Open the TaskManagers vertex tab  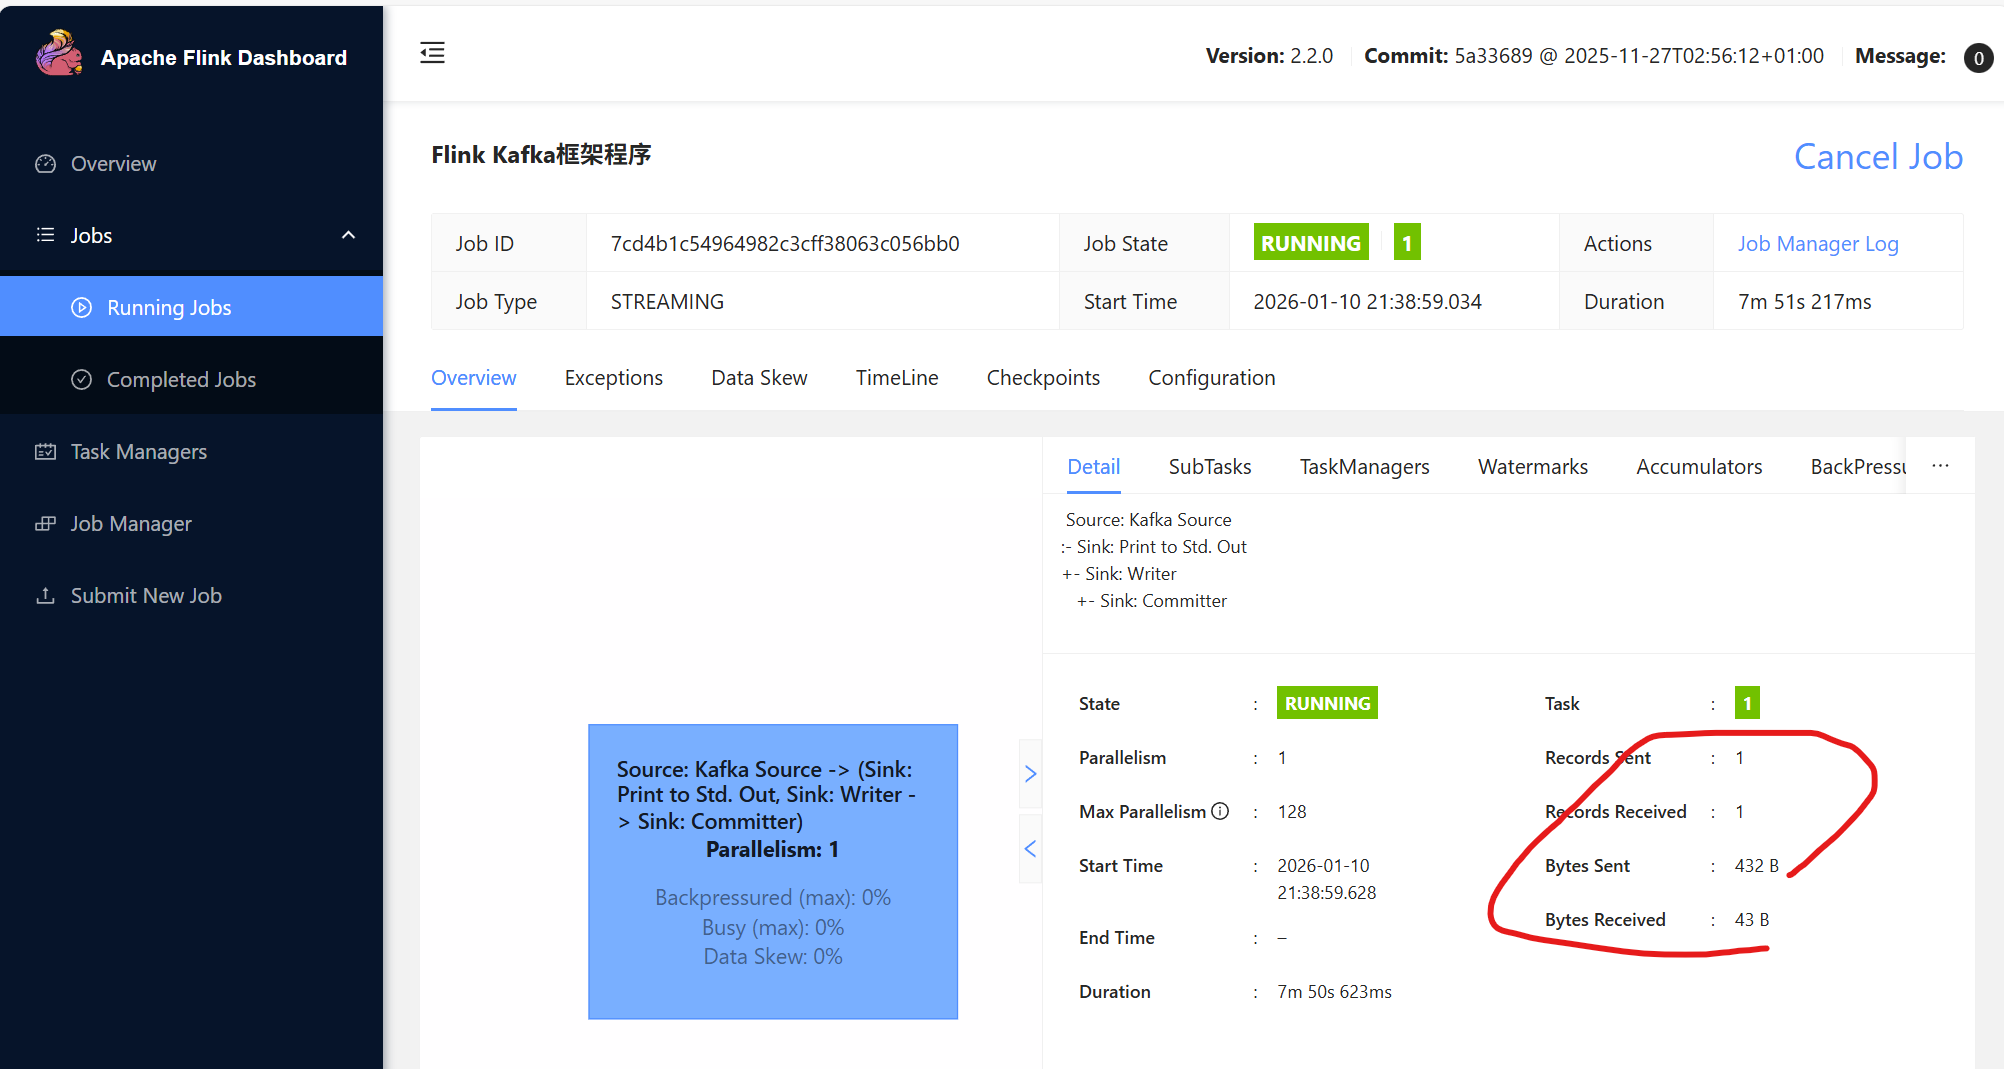pos(1364,467)
